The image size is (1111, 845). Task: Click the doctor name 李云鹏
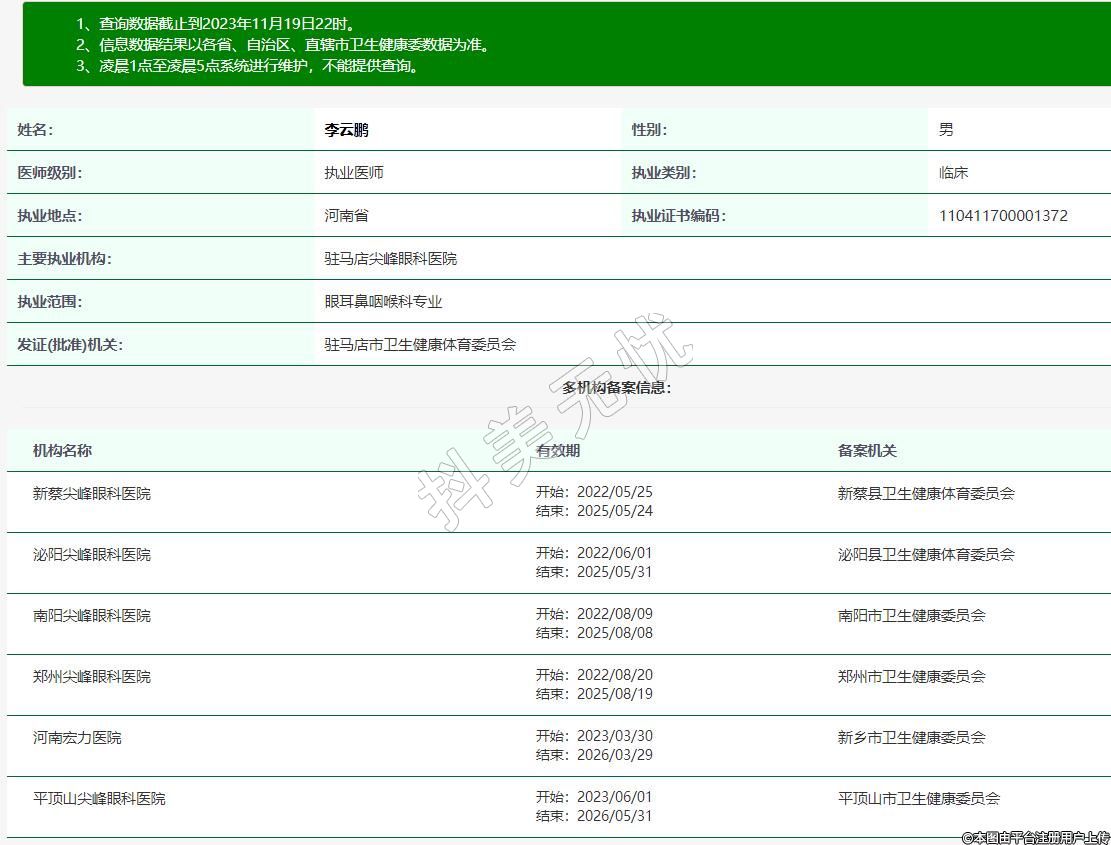pos(346,130)
